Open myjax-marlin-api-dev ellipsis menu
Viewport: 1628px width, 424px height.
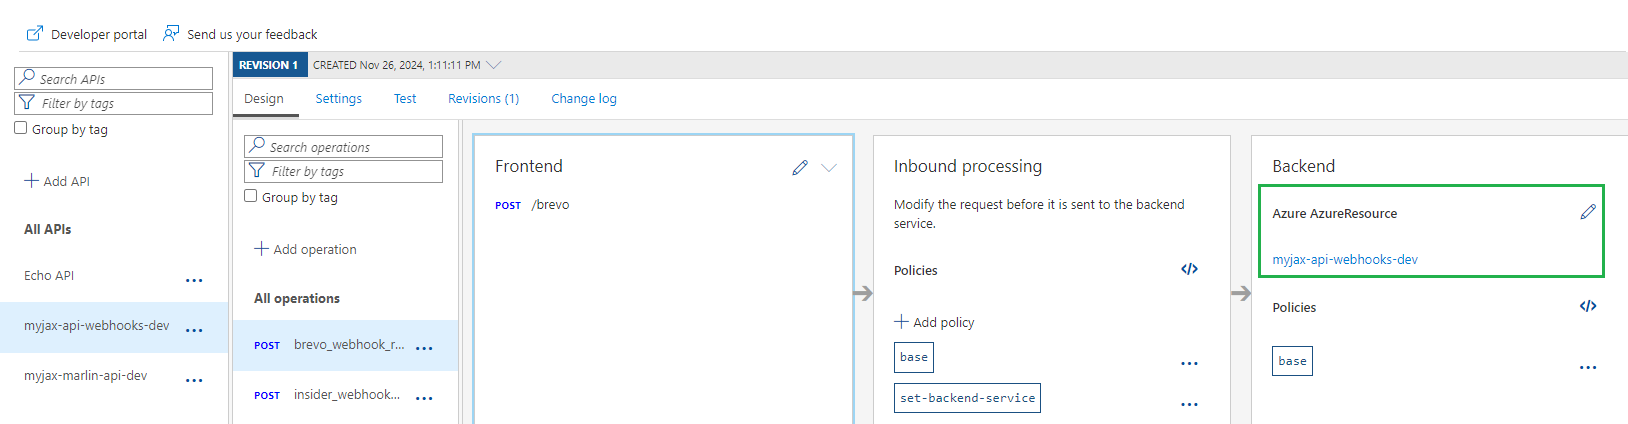194,380
